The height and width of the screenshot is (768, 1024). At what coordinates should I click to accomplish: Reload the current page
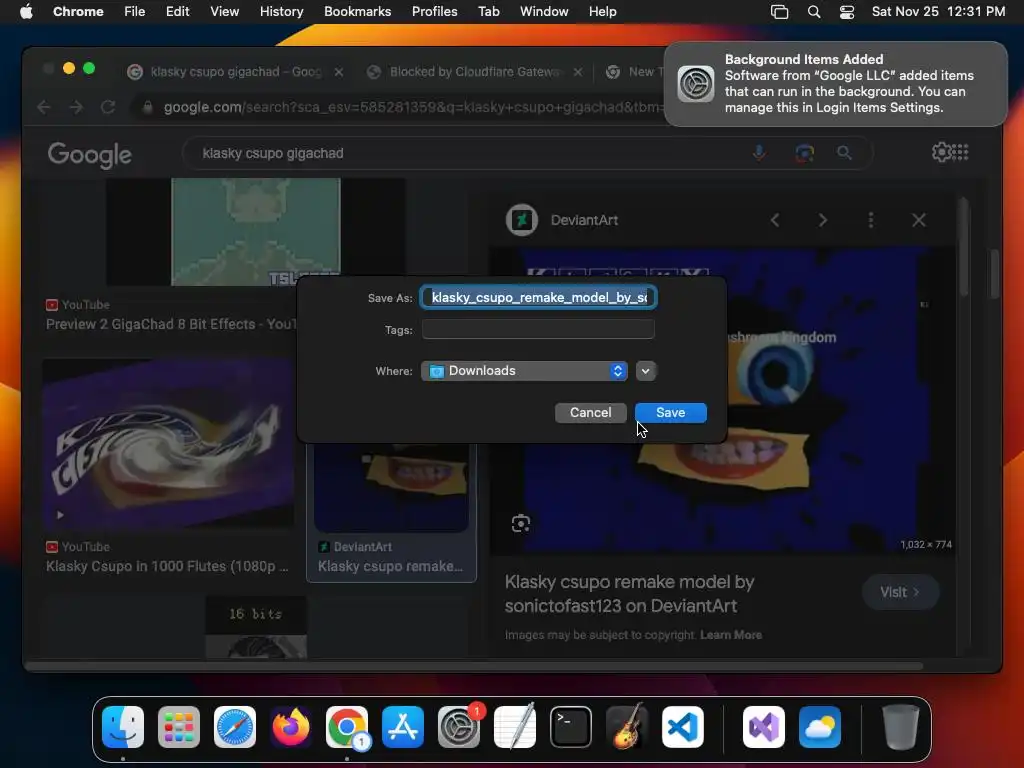[108, 107]
